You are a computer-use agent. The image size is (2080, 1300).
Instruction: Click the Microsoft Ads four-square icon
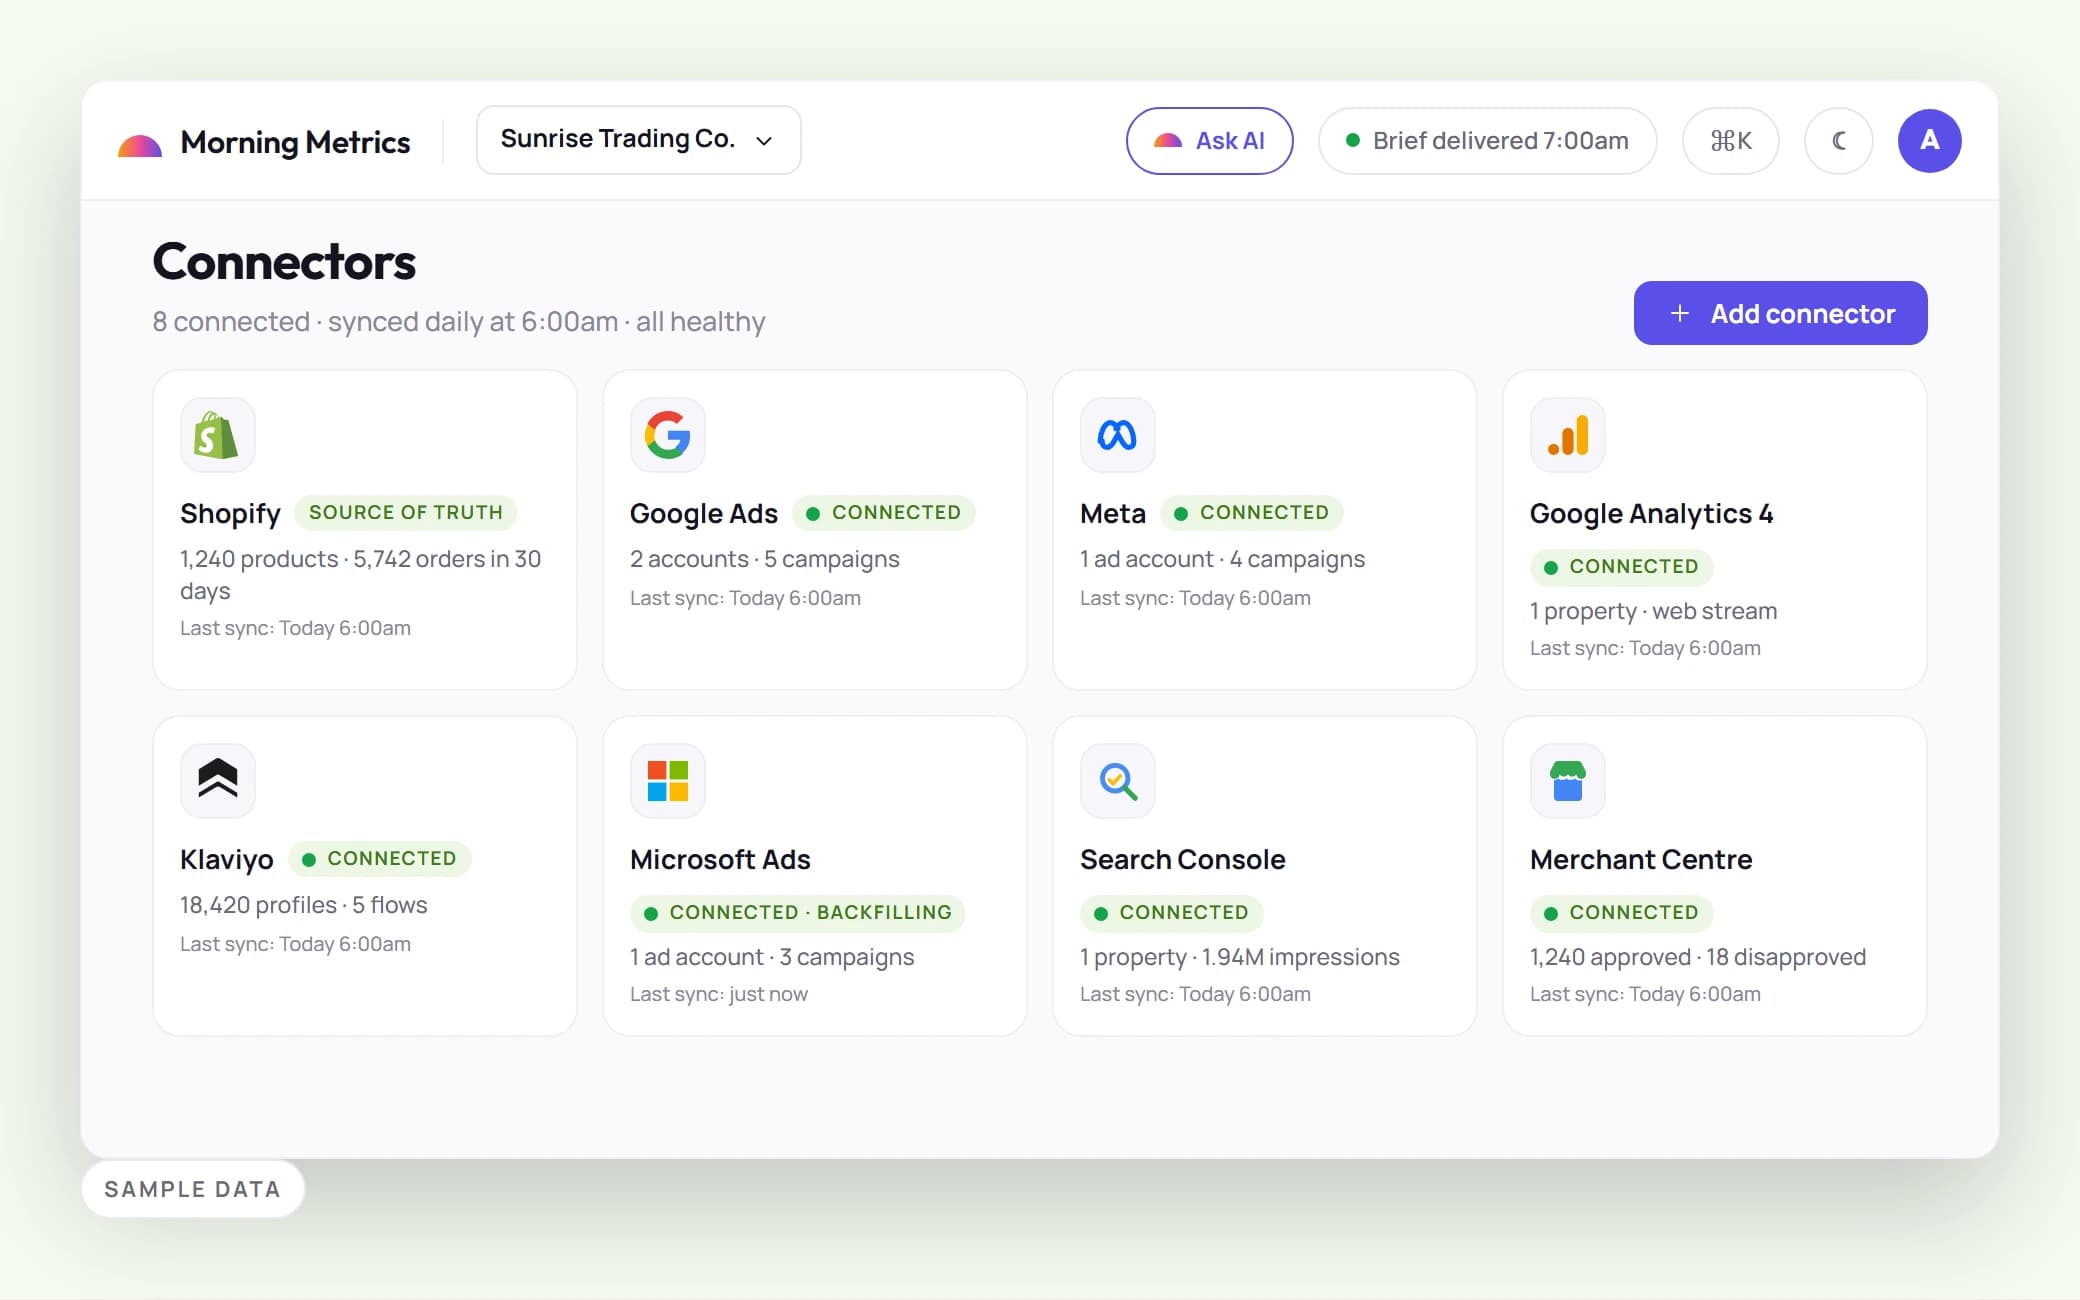pyautogui.click(x=667, y=780)
